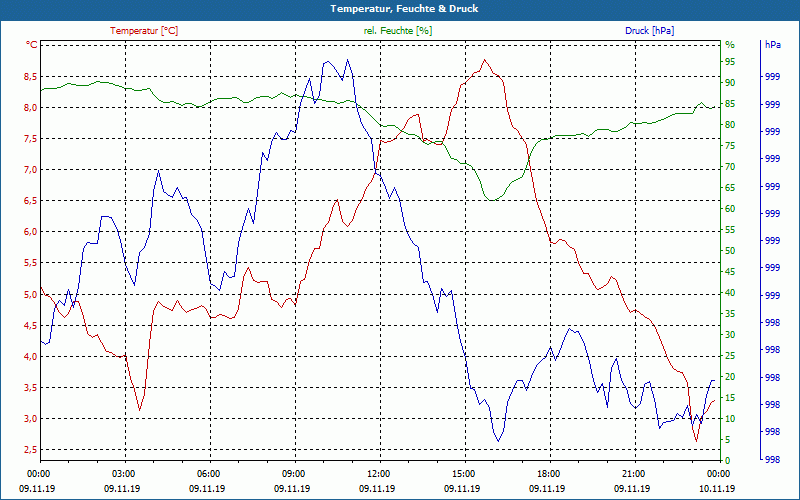Click the chart title Temperatur, Feuchte & Druck
The height and width of the screenshot is (500, 800).
coord(404,9)
